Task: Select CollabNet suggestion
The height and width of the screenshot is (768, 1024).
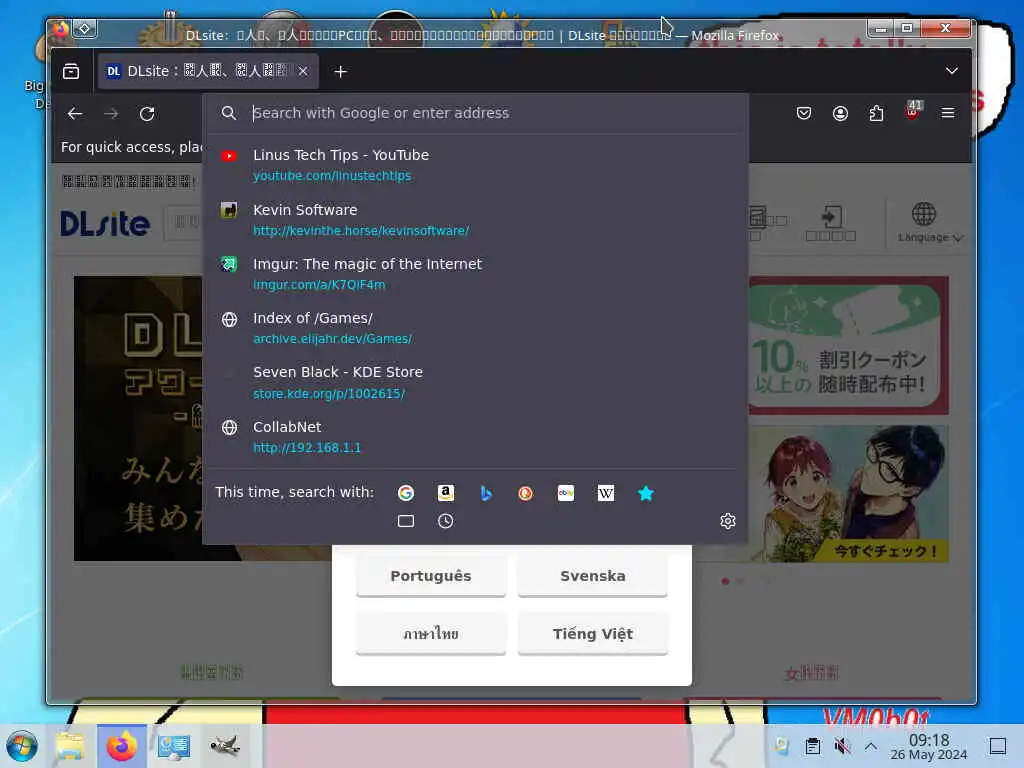Action: click(x=477, y=436)
